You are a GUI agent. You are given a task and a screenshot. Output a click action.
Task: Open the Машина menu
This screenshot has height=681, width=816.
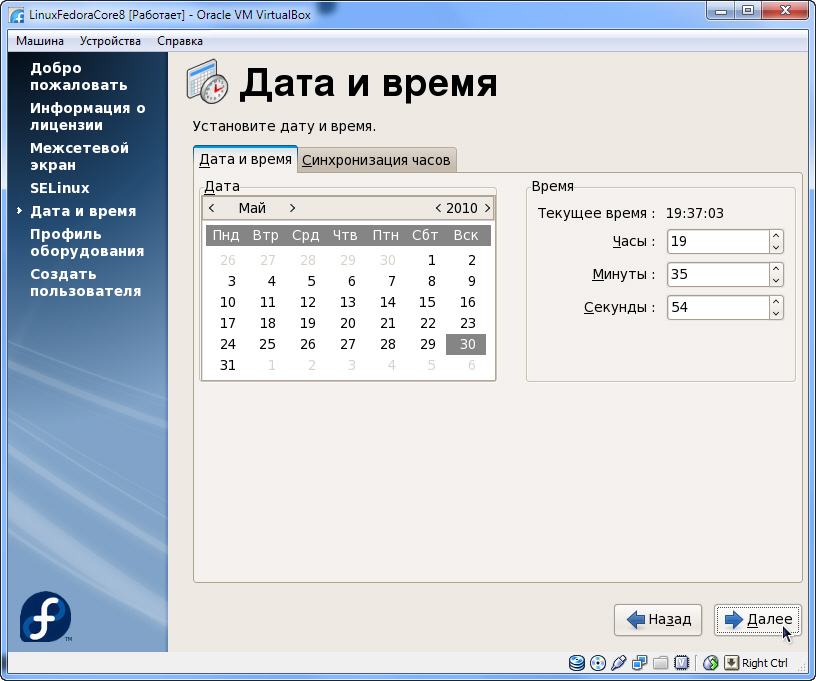click(40, 41)
